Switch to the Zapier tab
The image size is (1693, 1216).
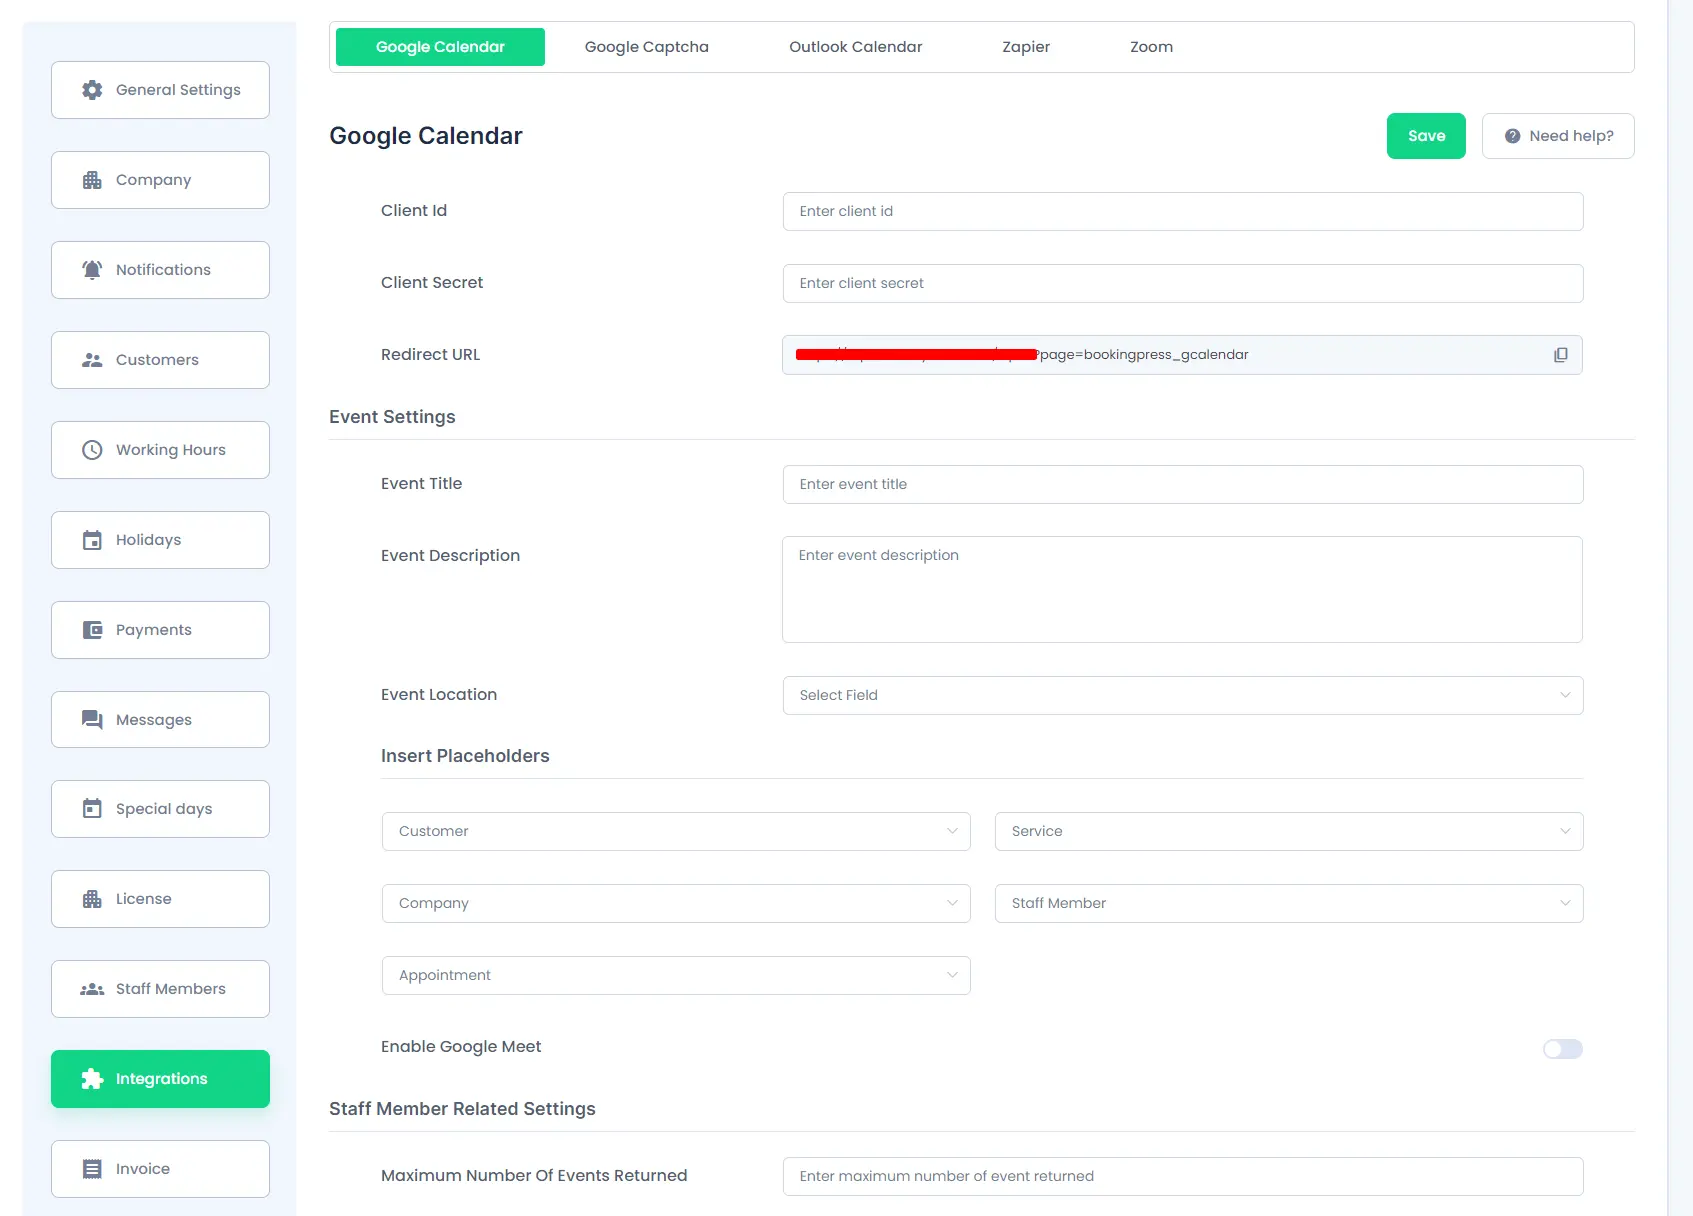pyautogui.click(x=1026, y=47)
